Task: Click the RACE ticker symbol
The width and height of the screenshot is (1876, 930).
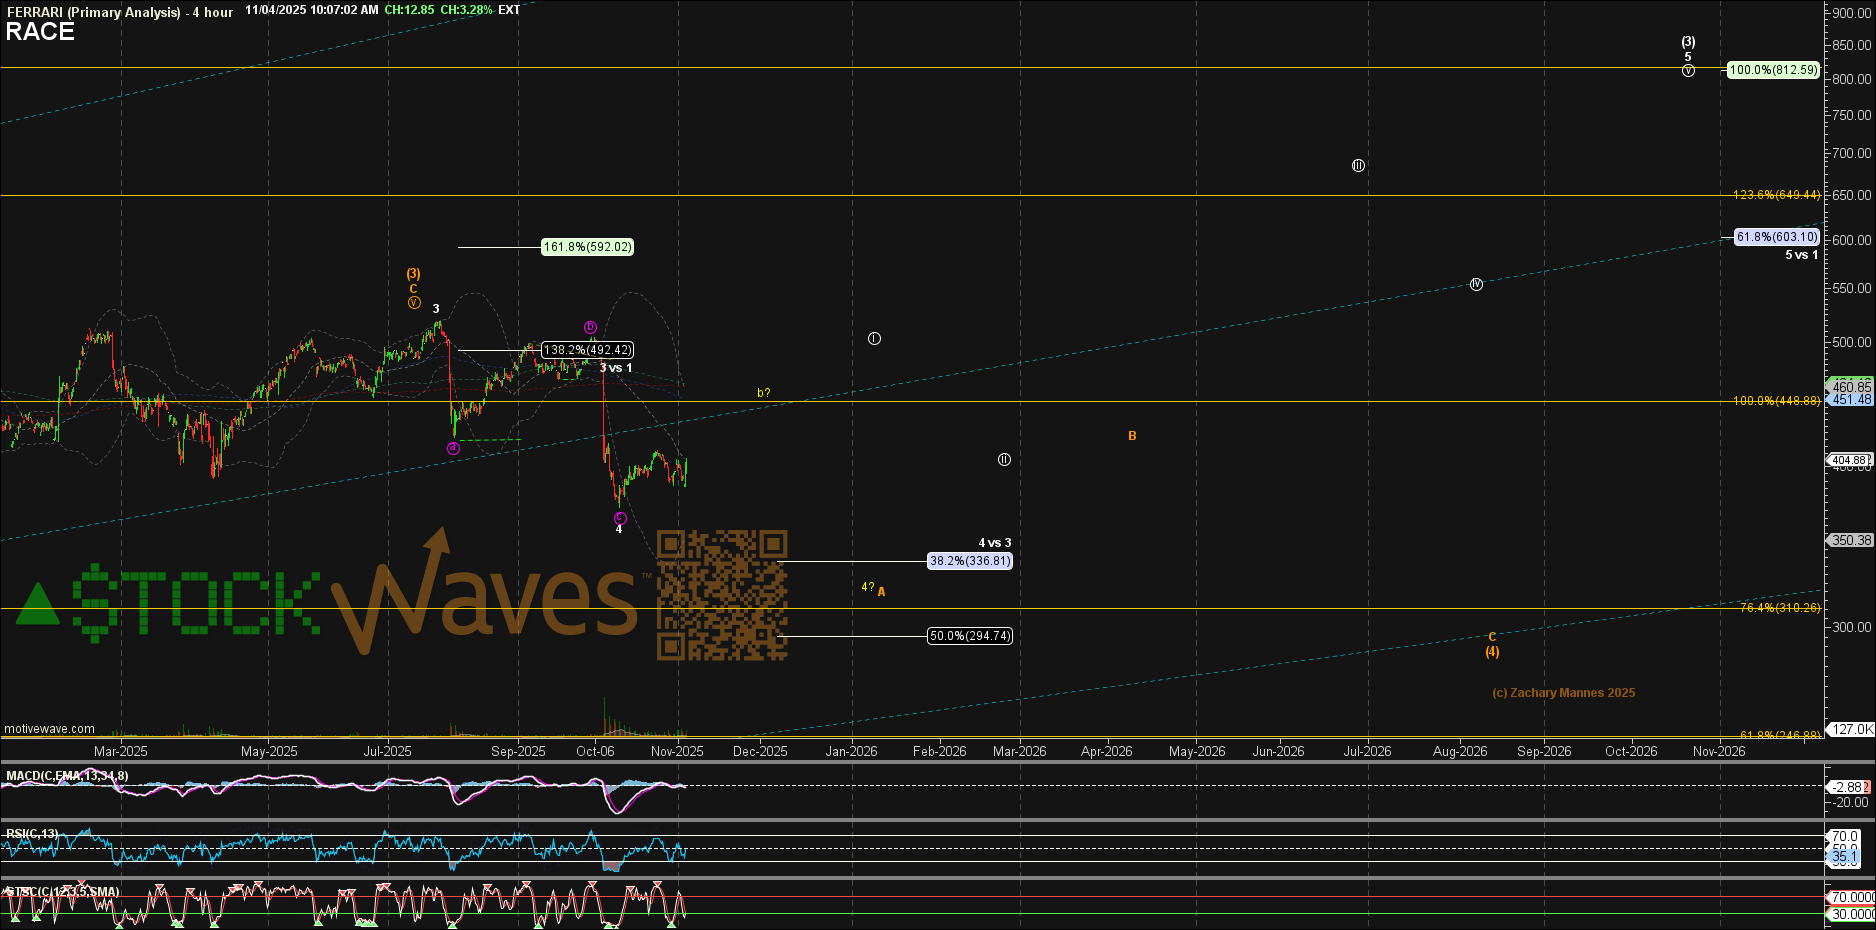Action: click(x=40, y=32)
